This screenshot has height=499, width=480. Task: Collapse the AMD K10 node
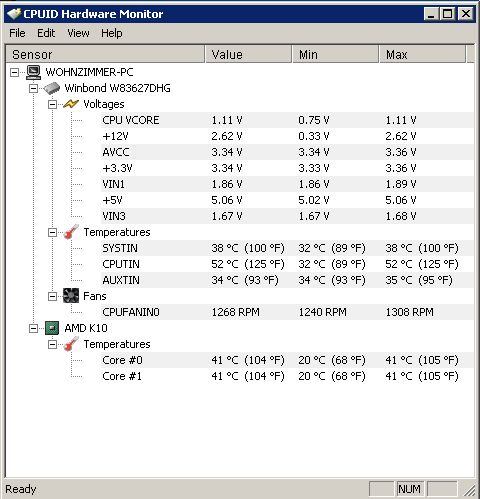[33, 328]
